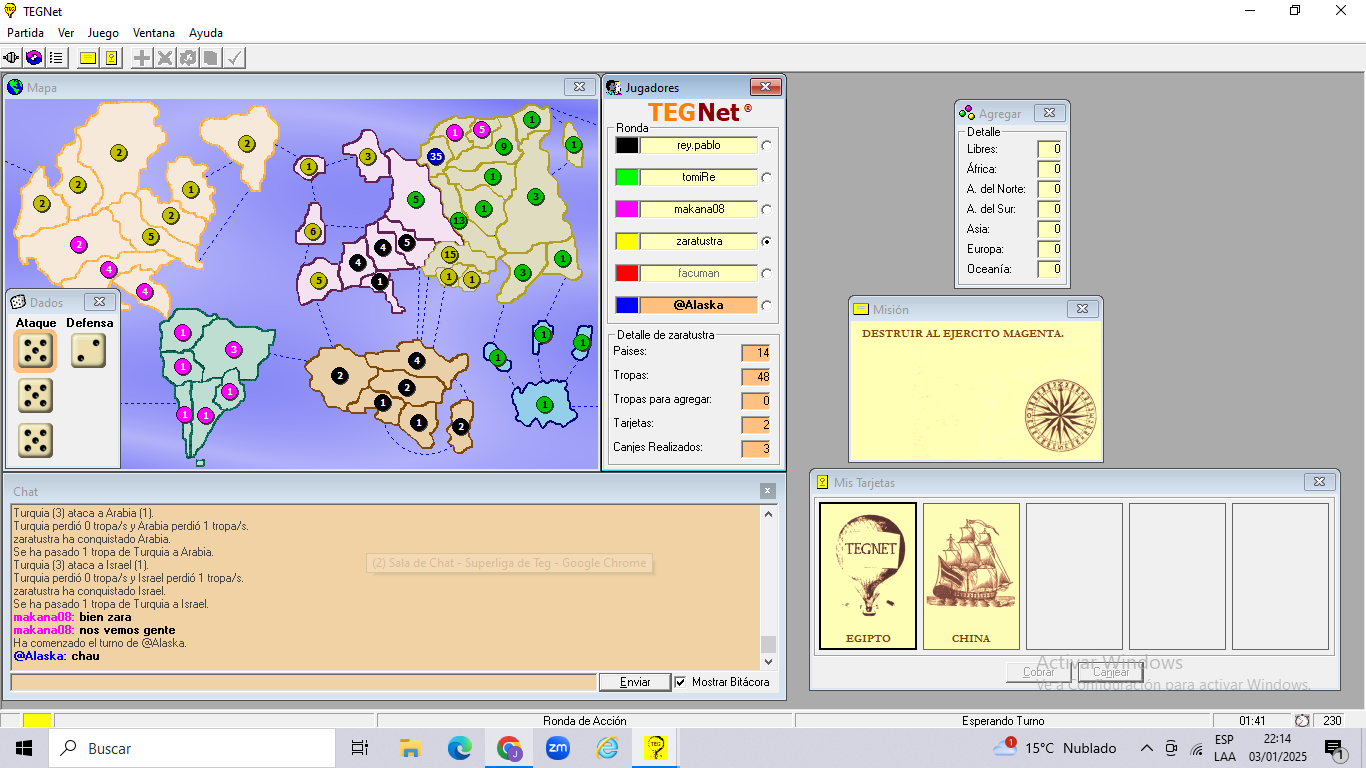Click the connect plug toolbar icon
Screen dimensions: 1366x768
coord(12,58)
